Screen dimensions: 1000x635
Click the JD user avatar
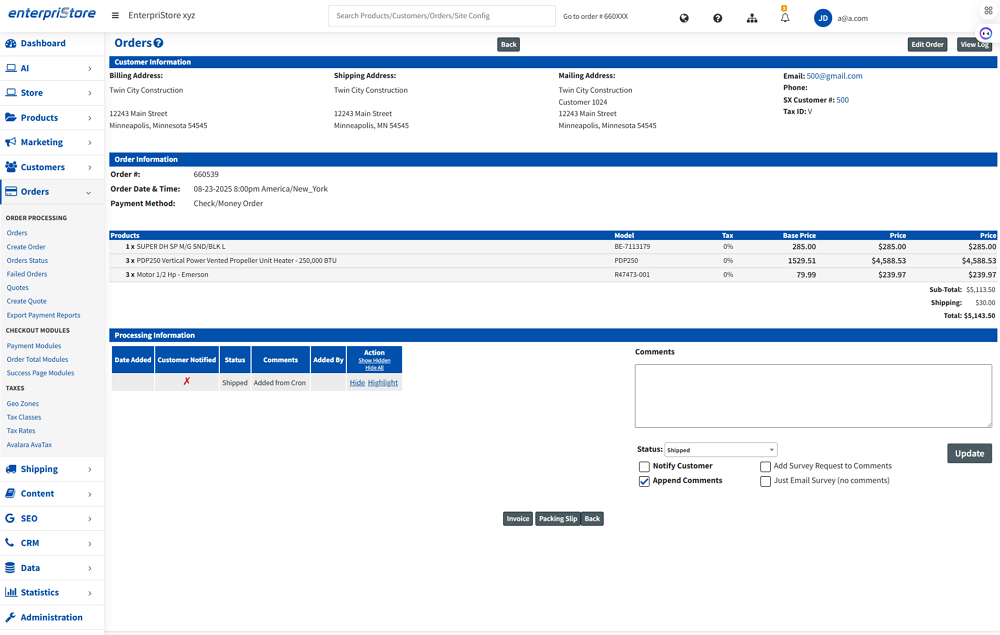(x=823, y=18)
